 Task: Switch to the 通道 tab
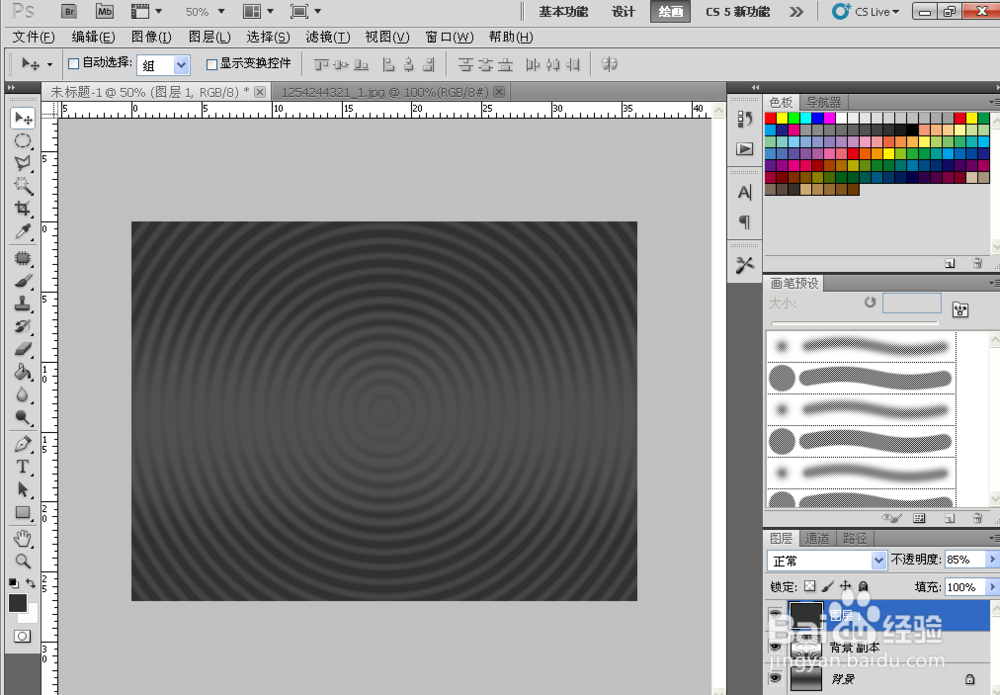coord(817,537)
